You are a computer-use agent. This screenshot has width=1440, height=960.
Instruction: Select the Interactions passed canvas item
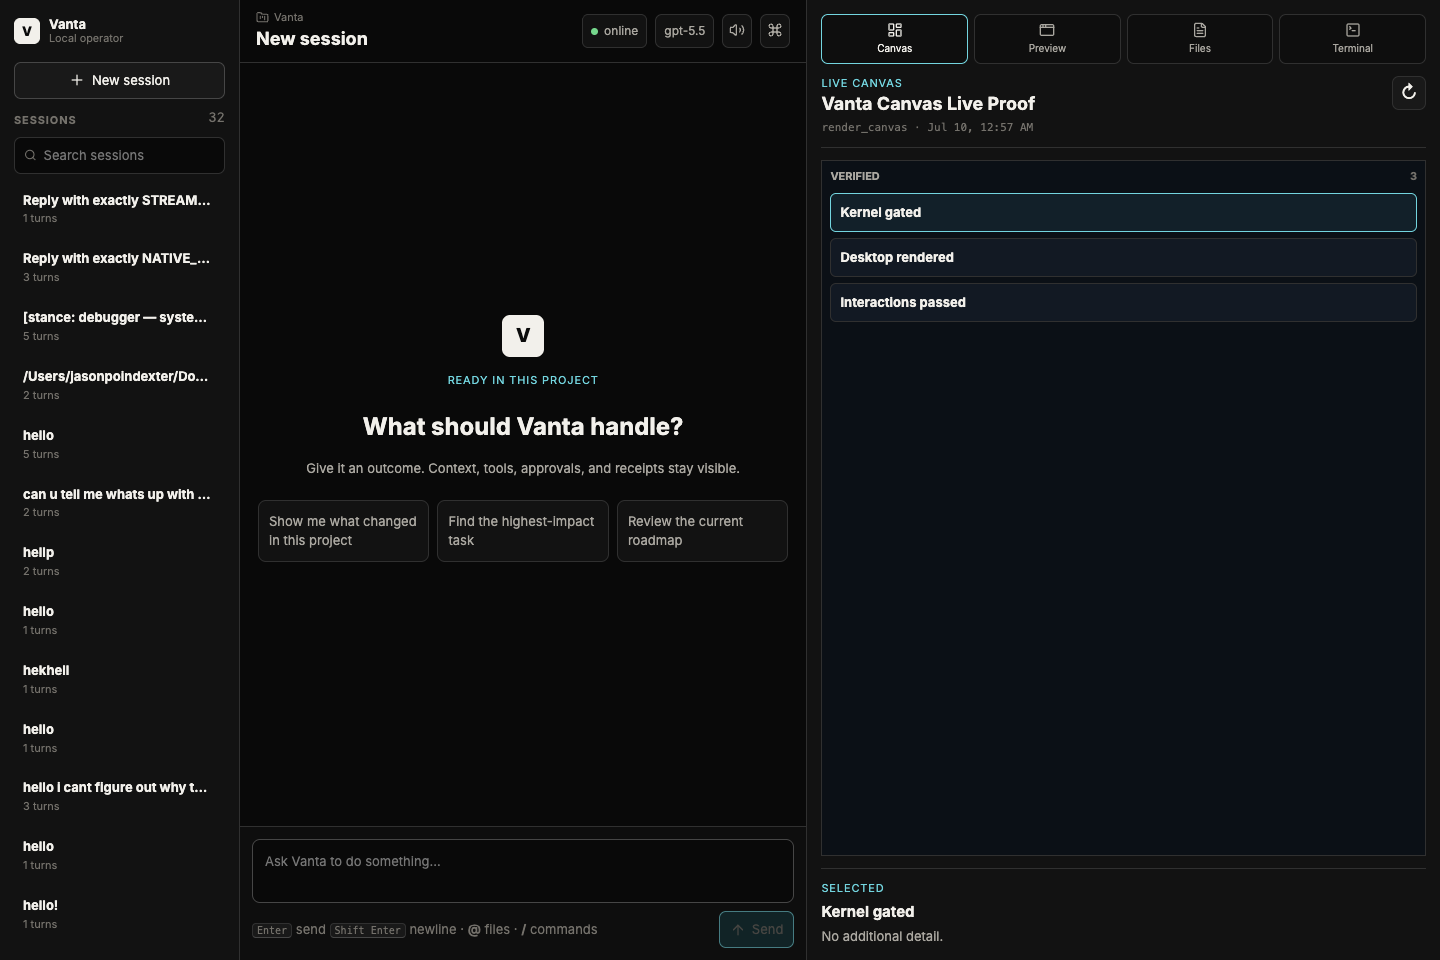[x=1123, y=302]
